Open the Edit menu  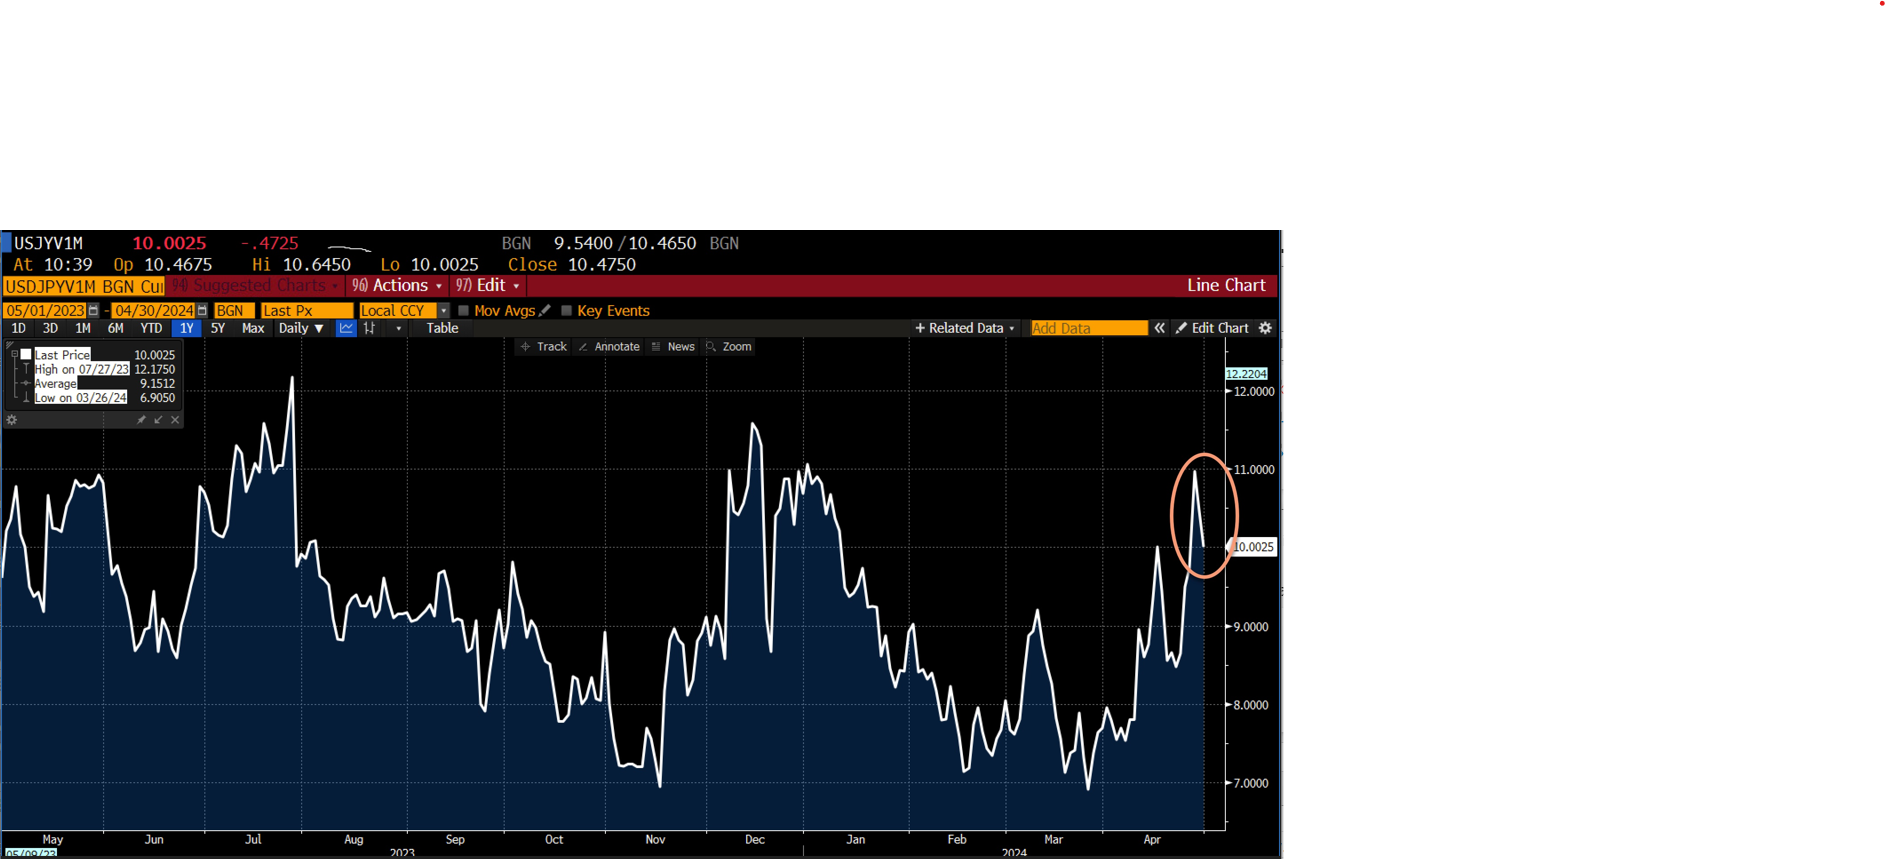tap(488, 286)
